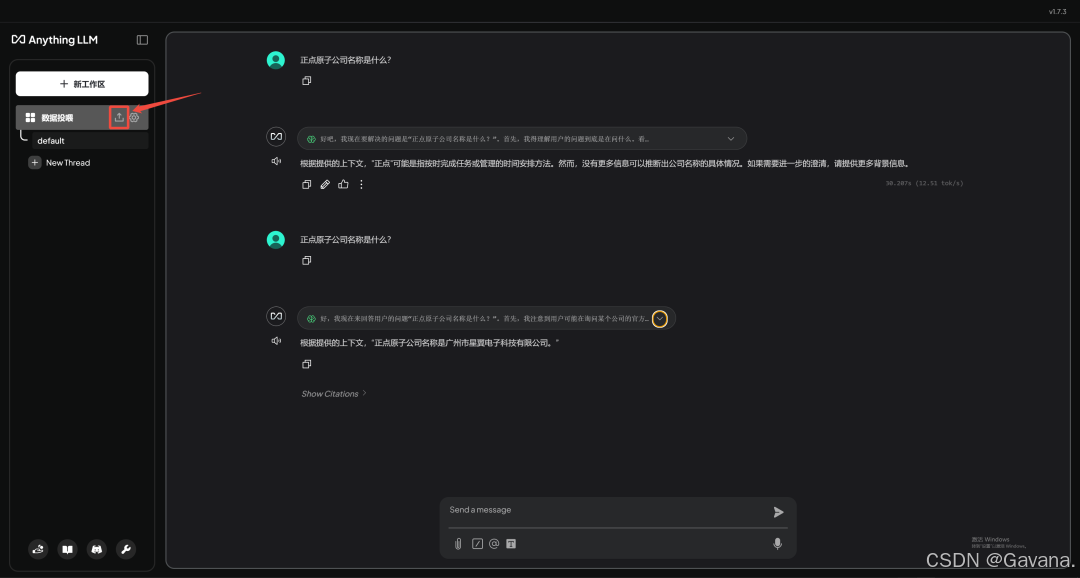
Task: Expand Show Citations
Action: [x=334, y=394]
